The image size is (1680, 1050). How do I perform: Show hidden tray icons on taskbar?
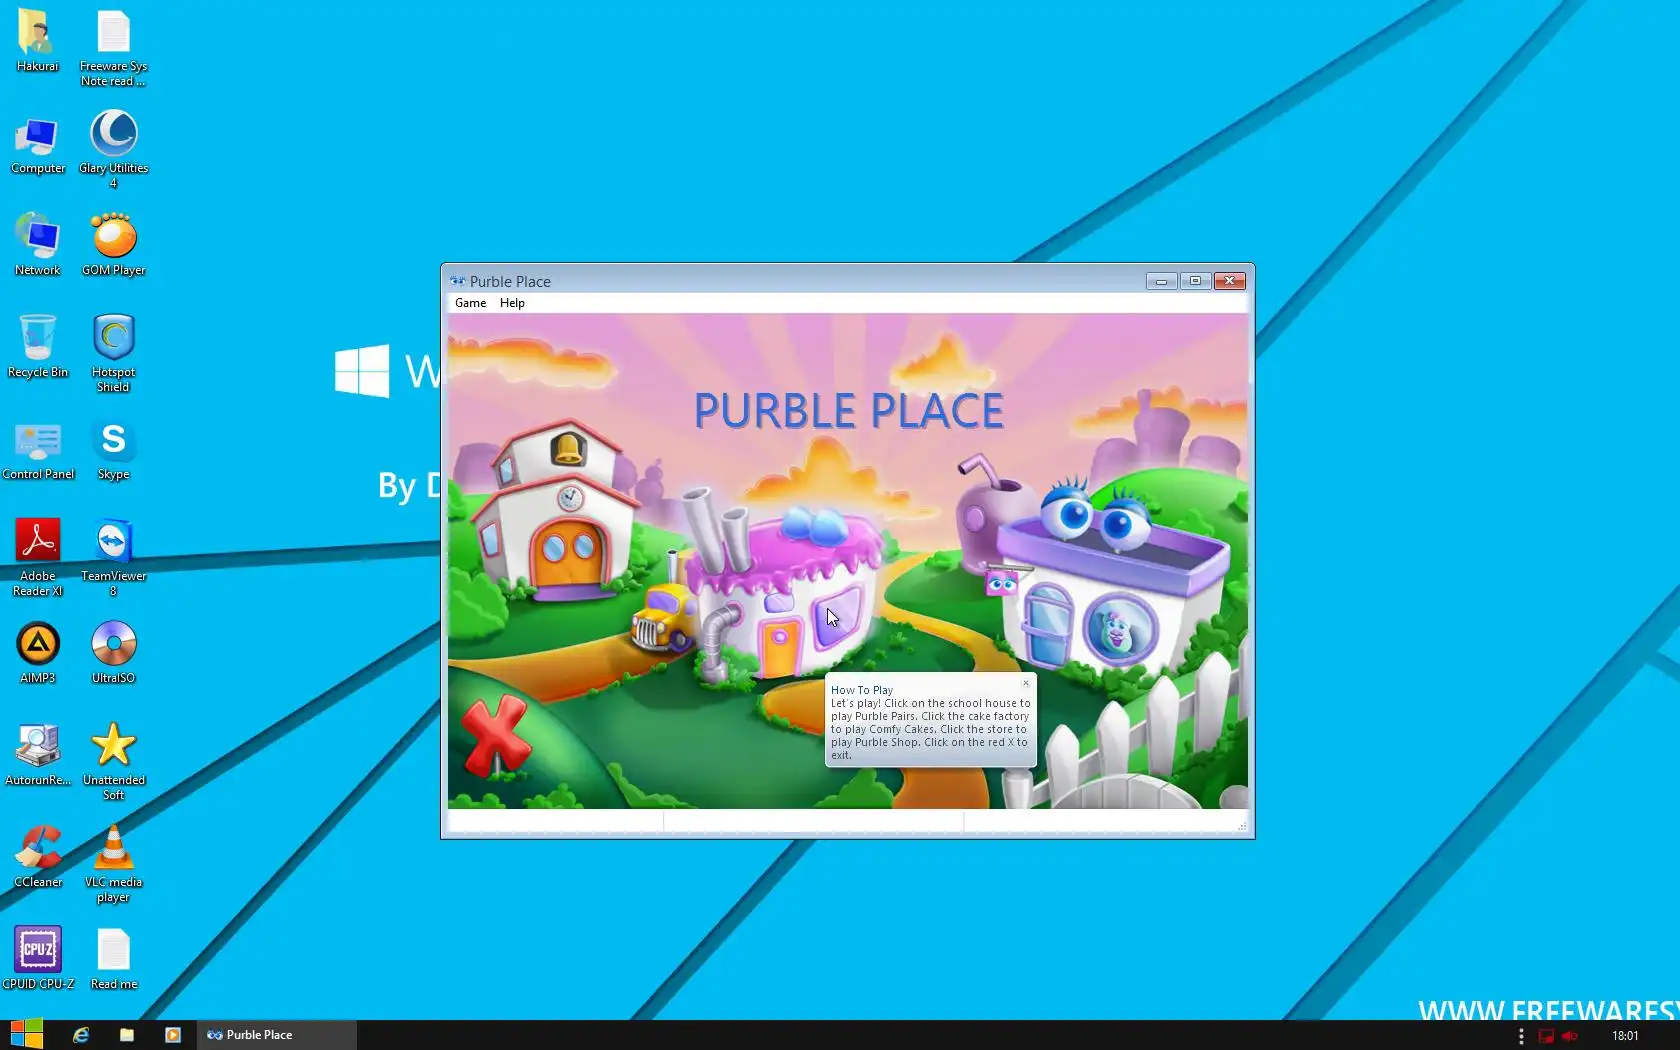(x=1521, y=1036)
